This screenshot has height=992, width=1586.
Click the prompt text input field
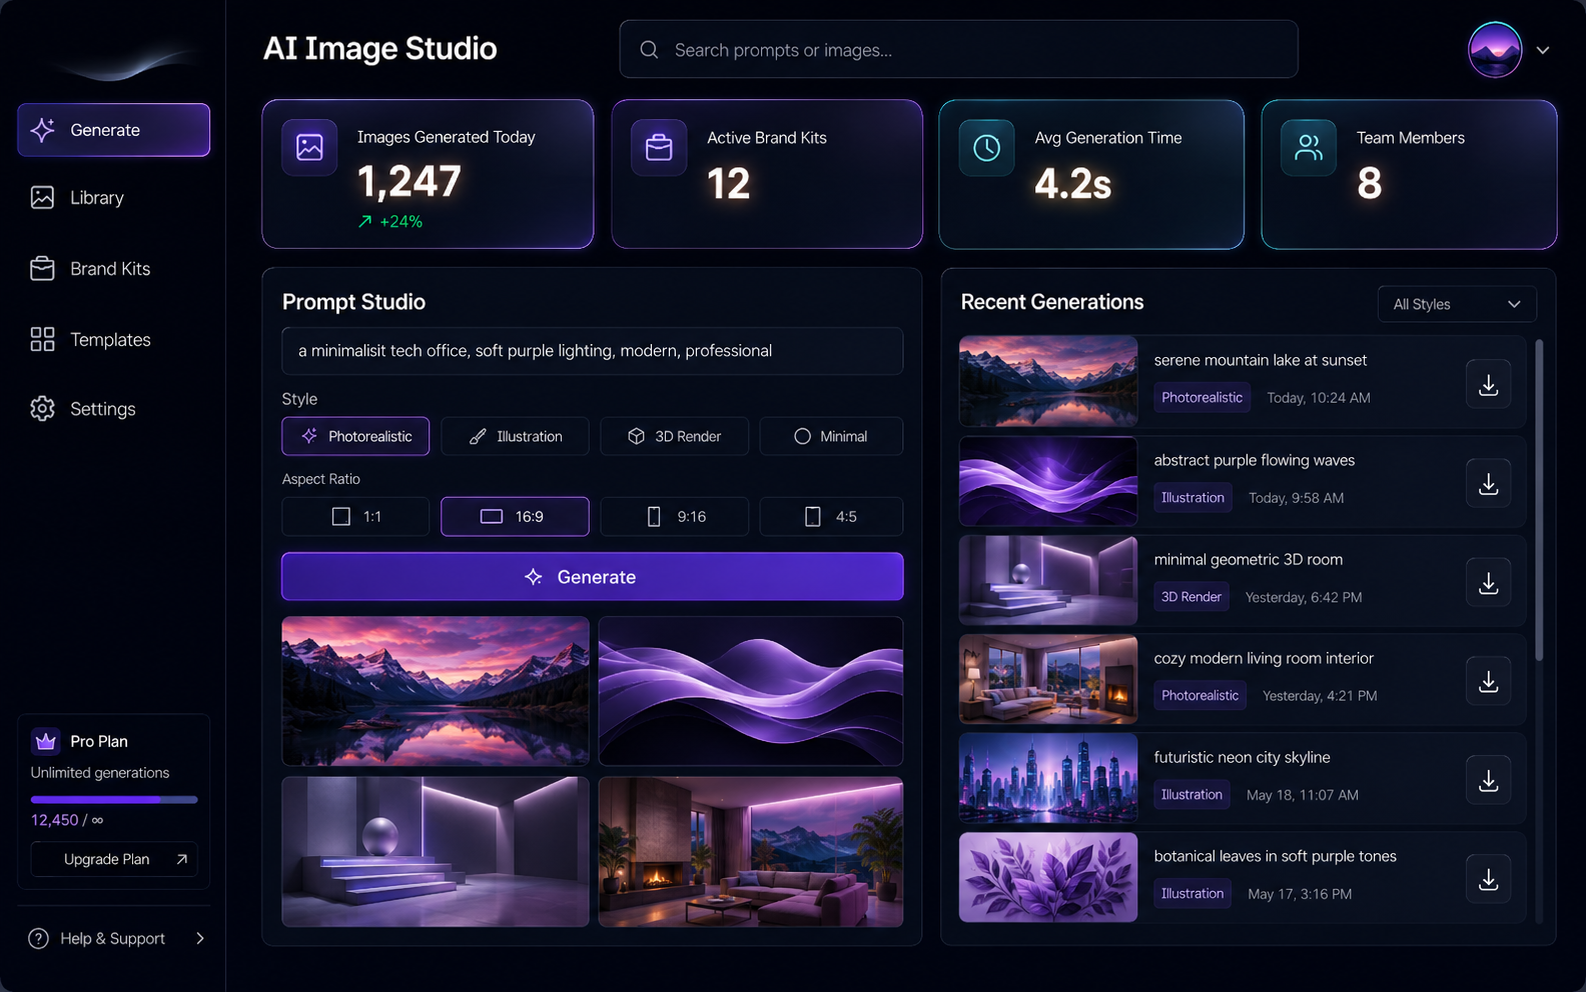tap(592, 351)
